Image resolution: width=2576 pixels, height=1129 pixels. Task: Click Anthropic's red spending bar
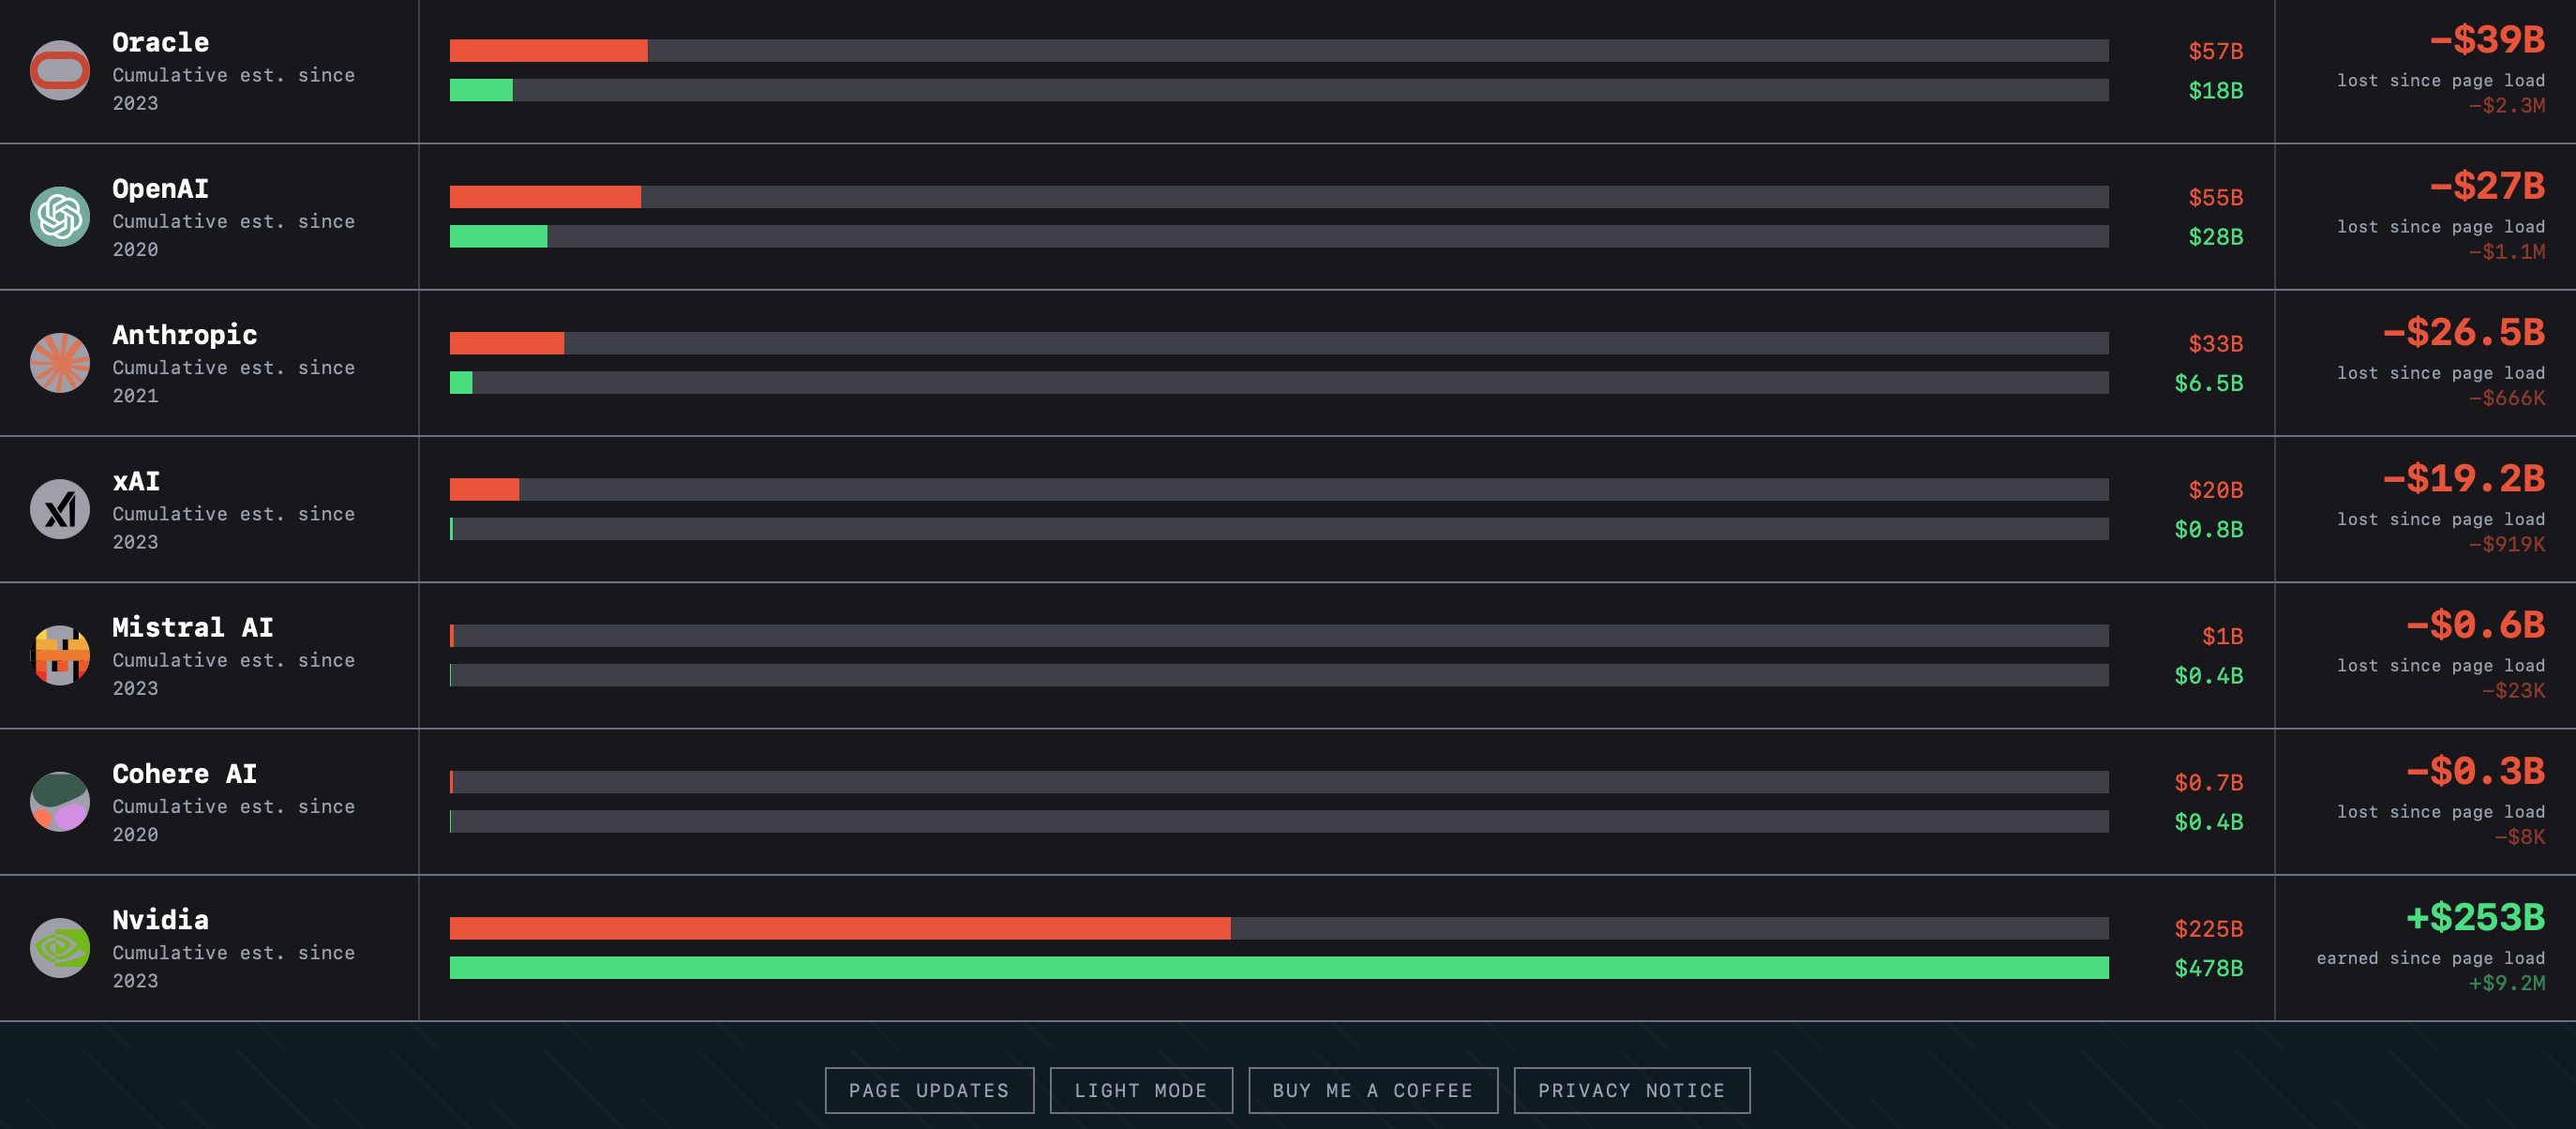(507, 343)
